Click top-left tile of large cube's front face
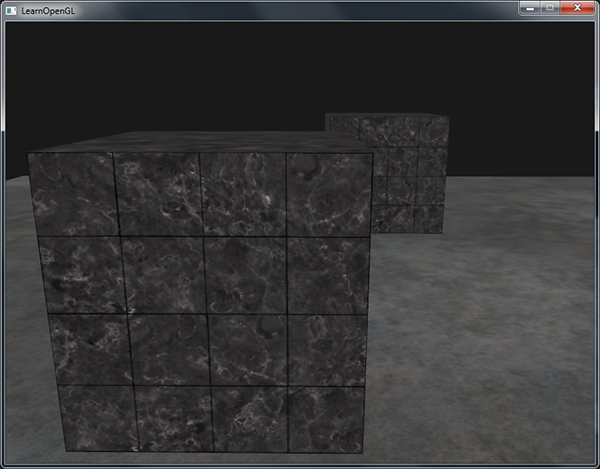Image resolution: width=600 pixels, height=469 pixels. [72, 194]
